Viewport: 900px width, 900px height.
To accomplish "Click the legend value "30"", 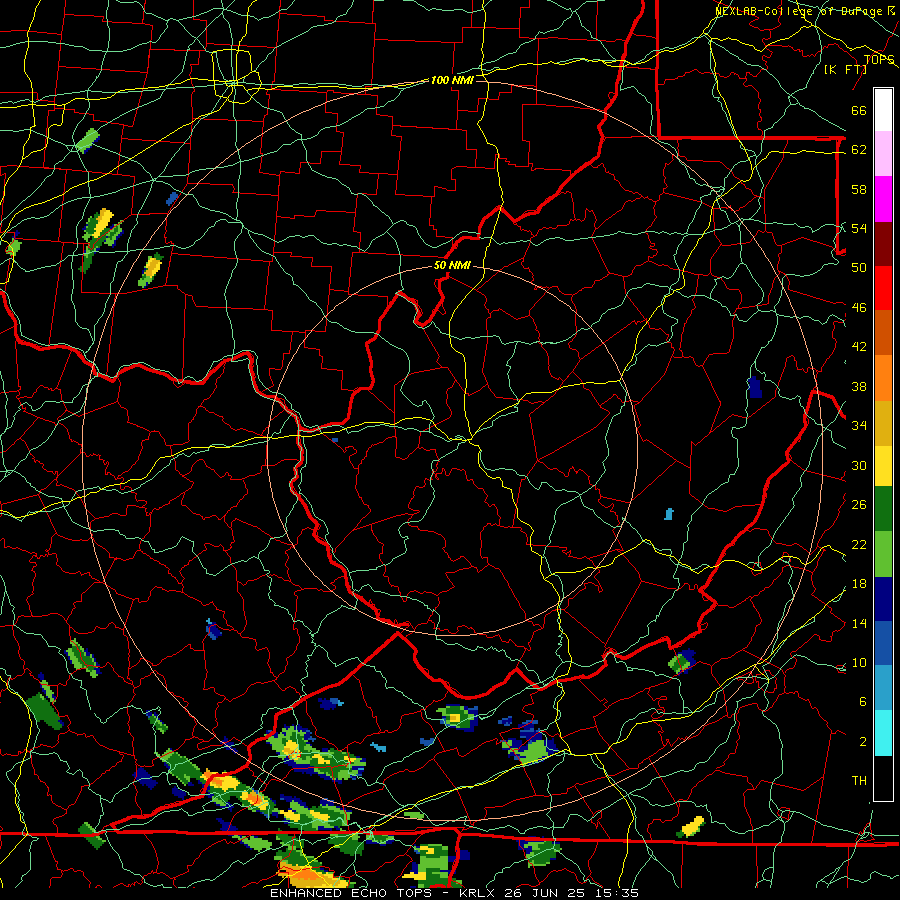I will 859,465.
